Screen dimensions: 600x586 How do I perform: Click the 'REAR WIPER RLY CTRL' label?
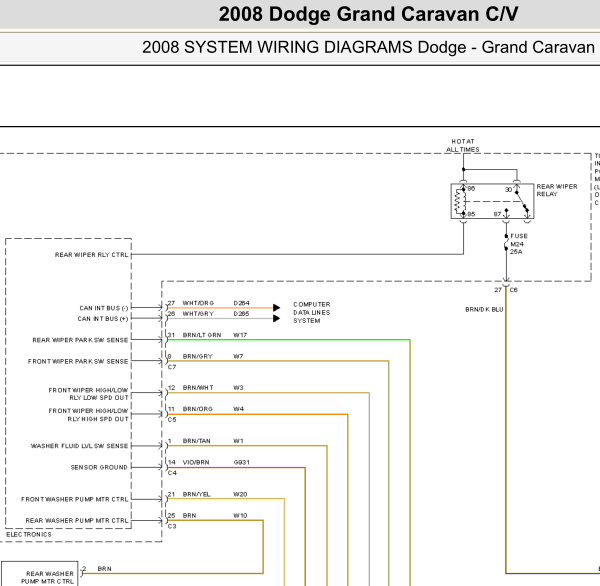point(91,255)
